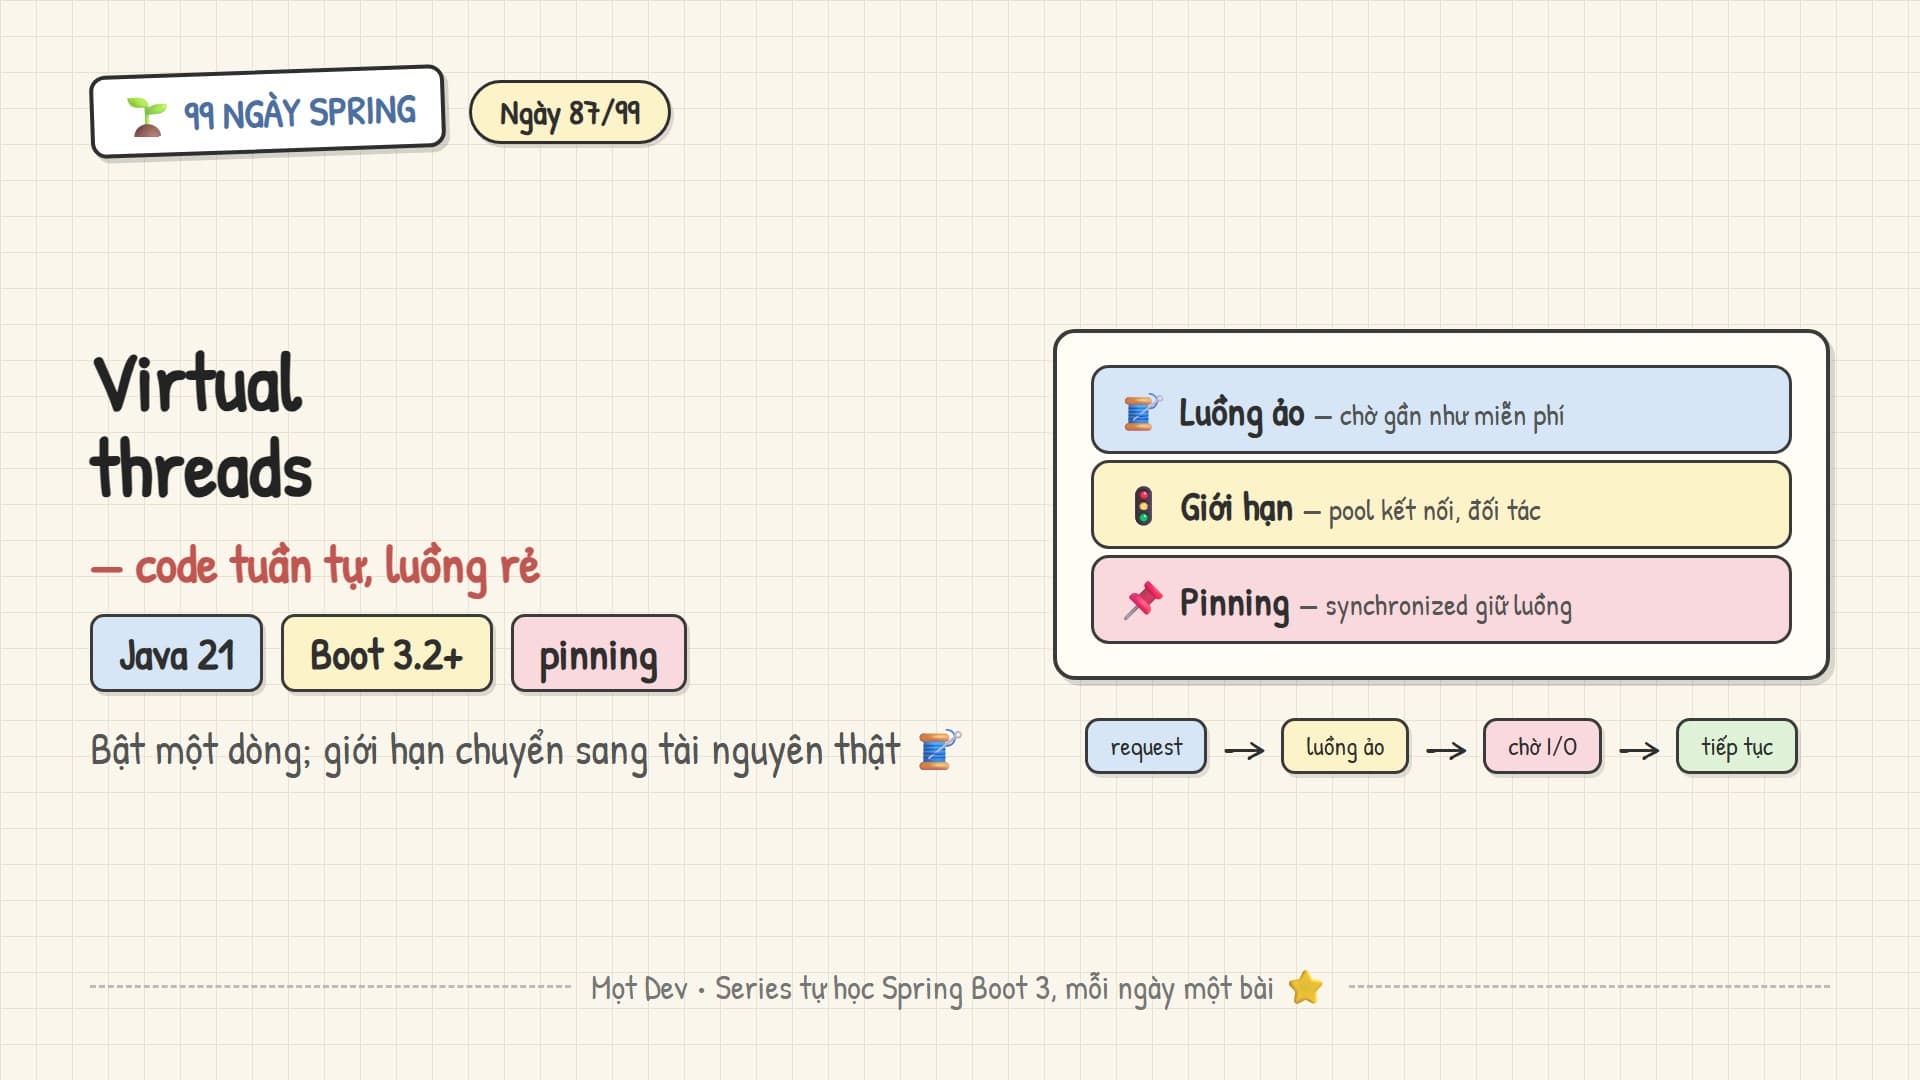1920x1080 pixels.
Task: Select the pink 'pinning' tag
Action: [x=598, y=654]
